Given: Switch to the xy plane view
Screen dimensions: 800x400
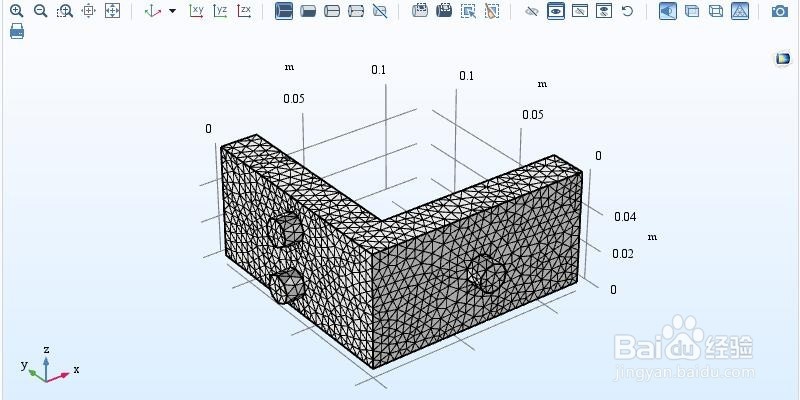Looking at the screenshot, I should [196, 11].
